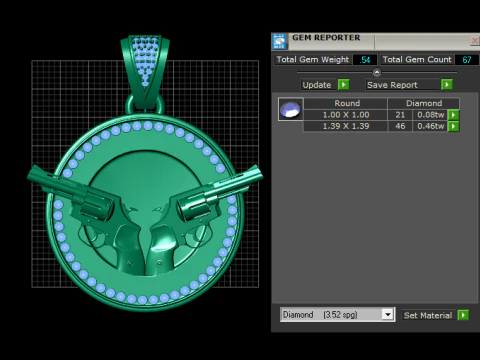Click the Total Gem Count label
Screen dimensions: 480x360
(417, 60)
